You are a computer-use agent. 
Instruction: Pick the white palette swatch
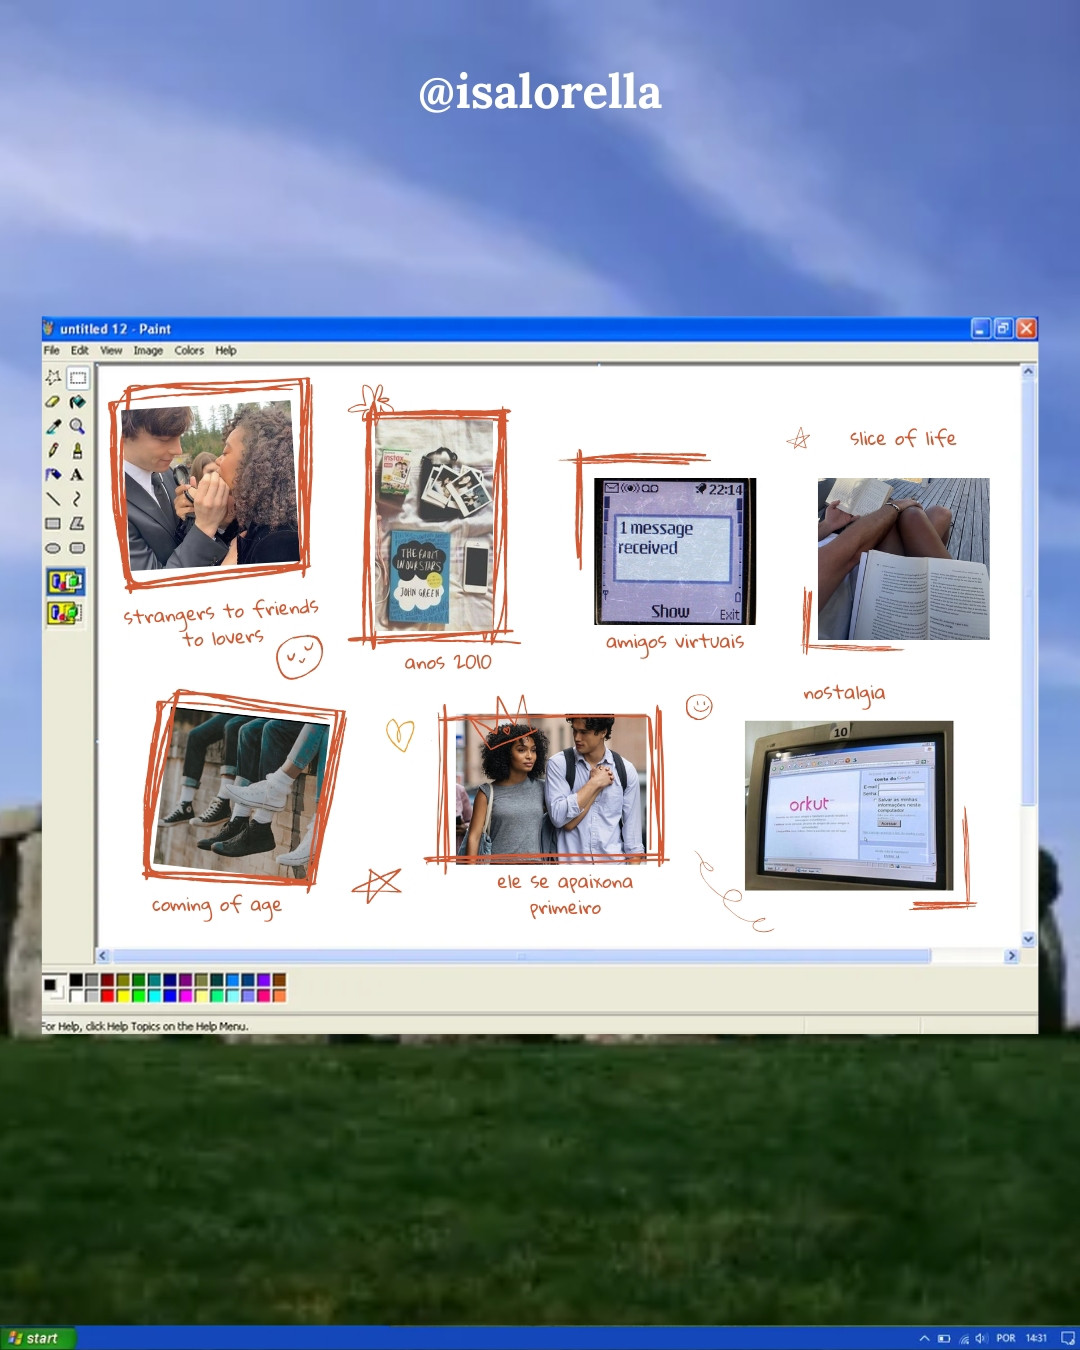[76, 996]
